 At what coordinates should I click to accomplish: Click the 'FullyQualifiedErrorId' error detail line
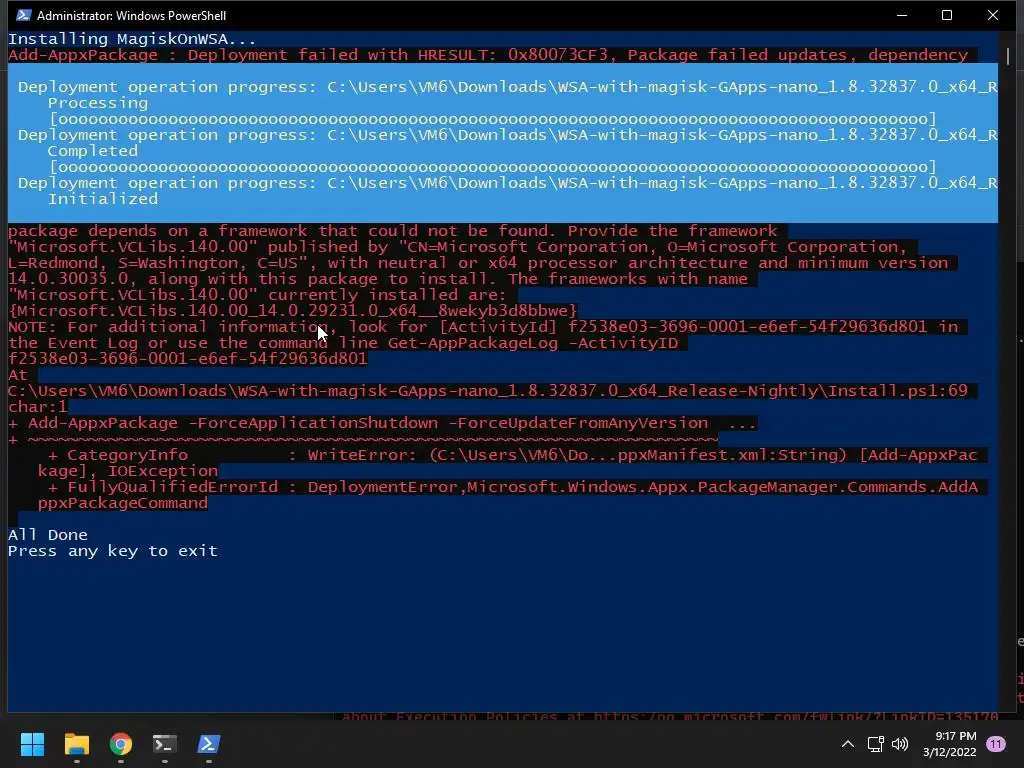click(x=513, y=487)
